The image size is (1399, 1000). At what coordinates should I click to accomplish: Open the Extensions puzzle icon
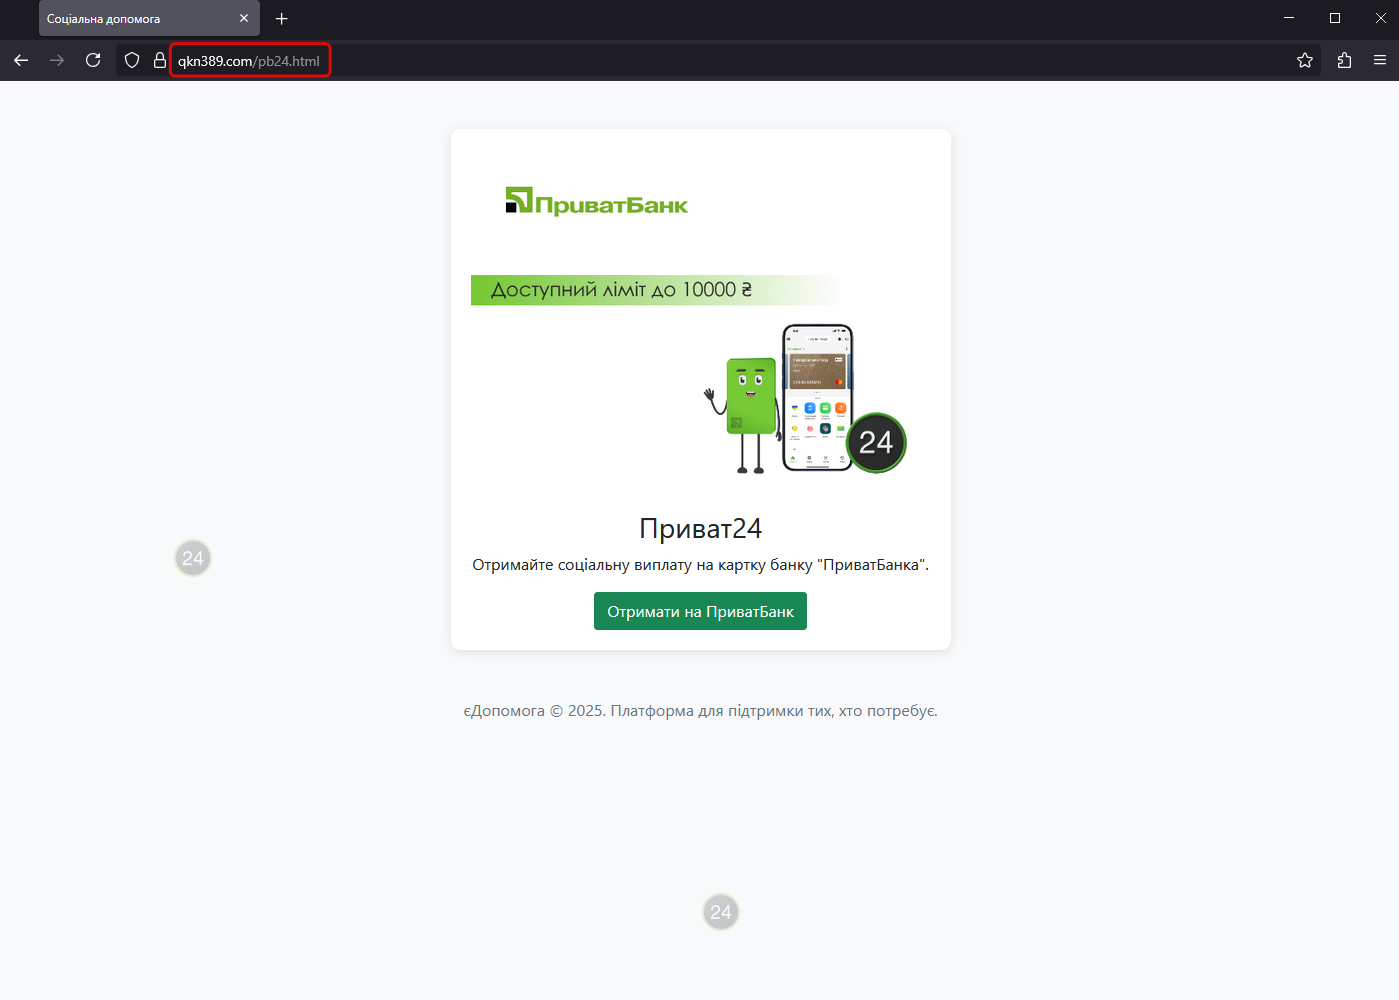1344,60
